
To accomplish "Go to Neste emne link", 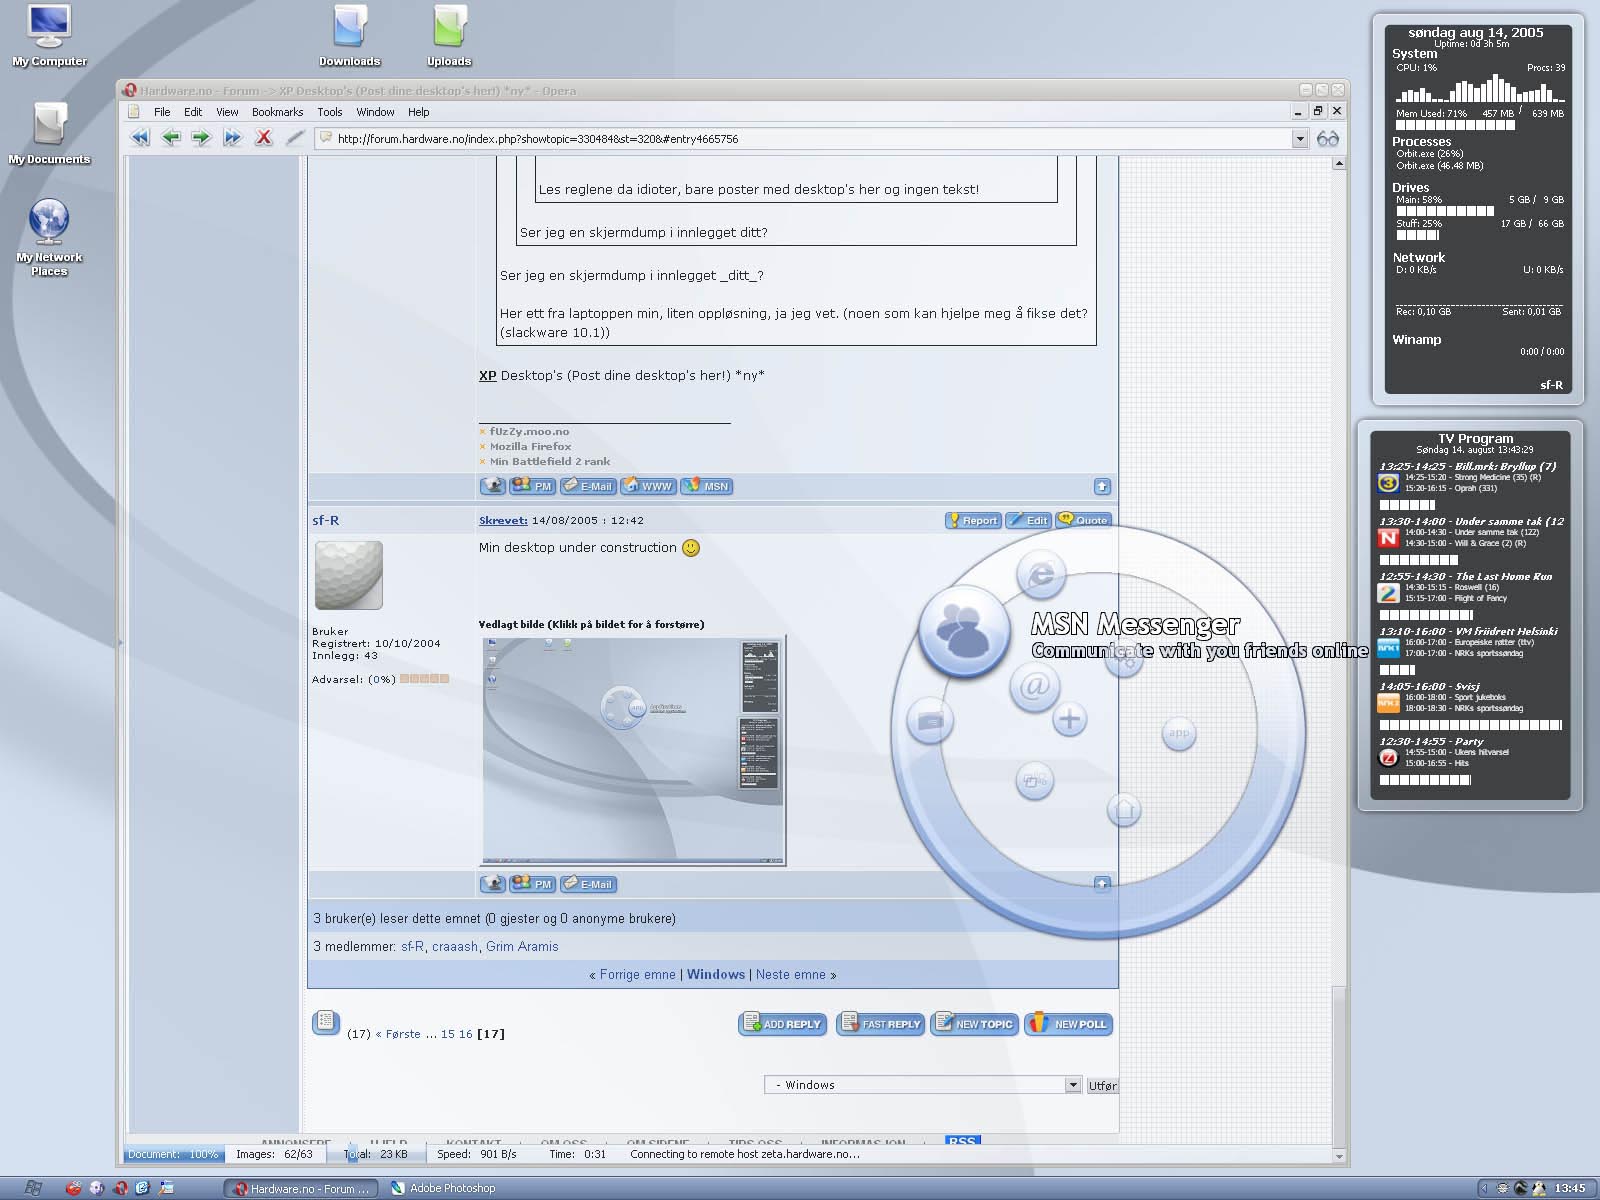I will [791, 974].
